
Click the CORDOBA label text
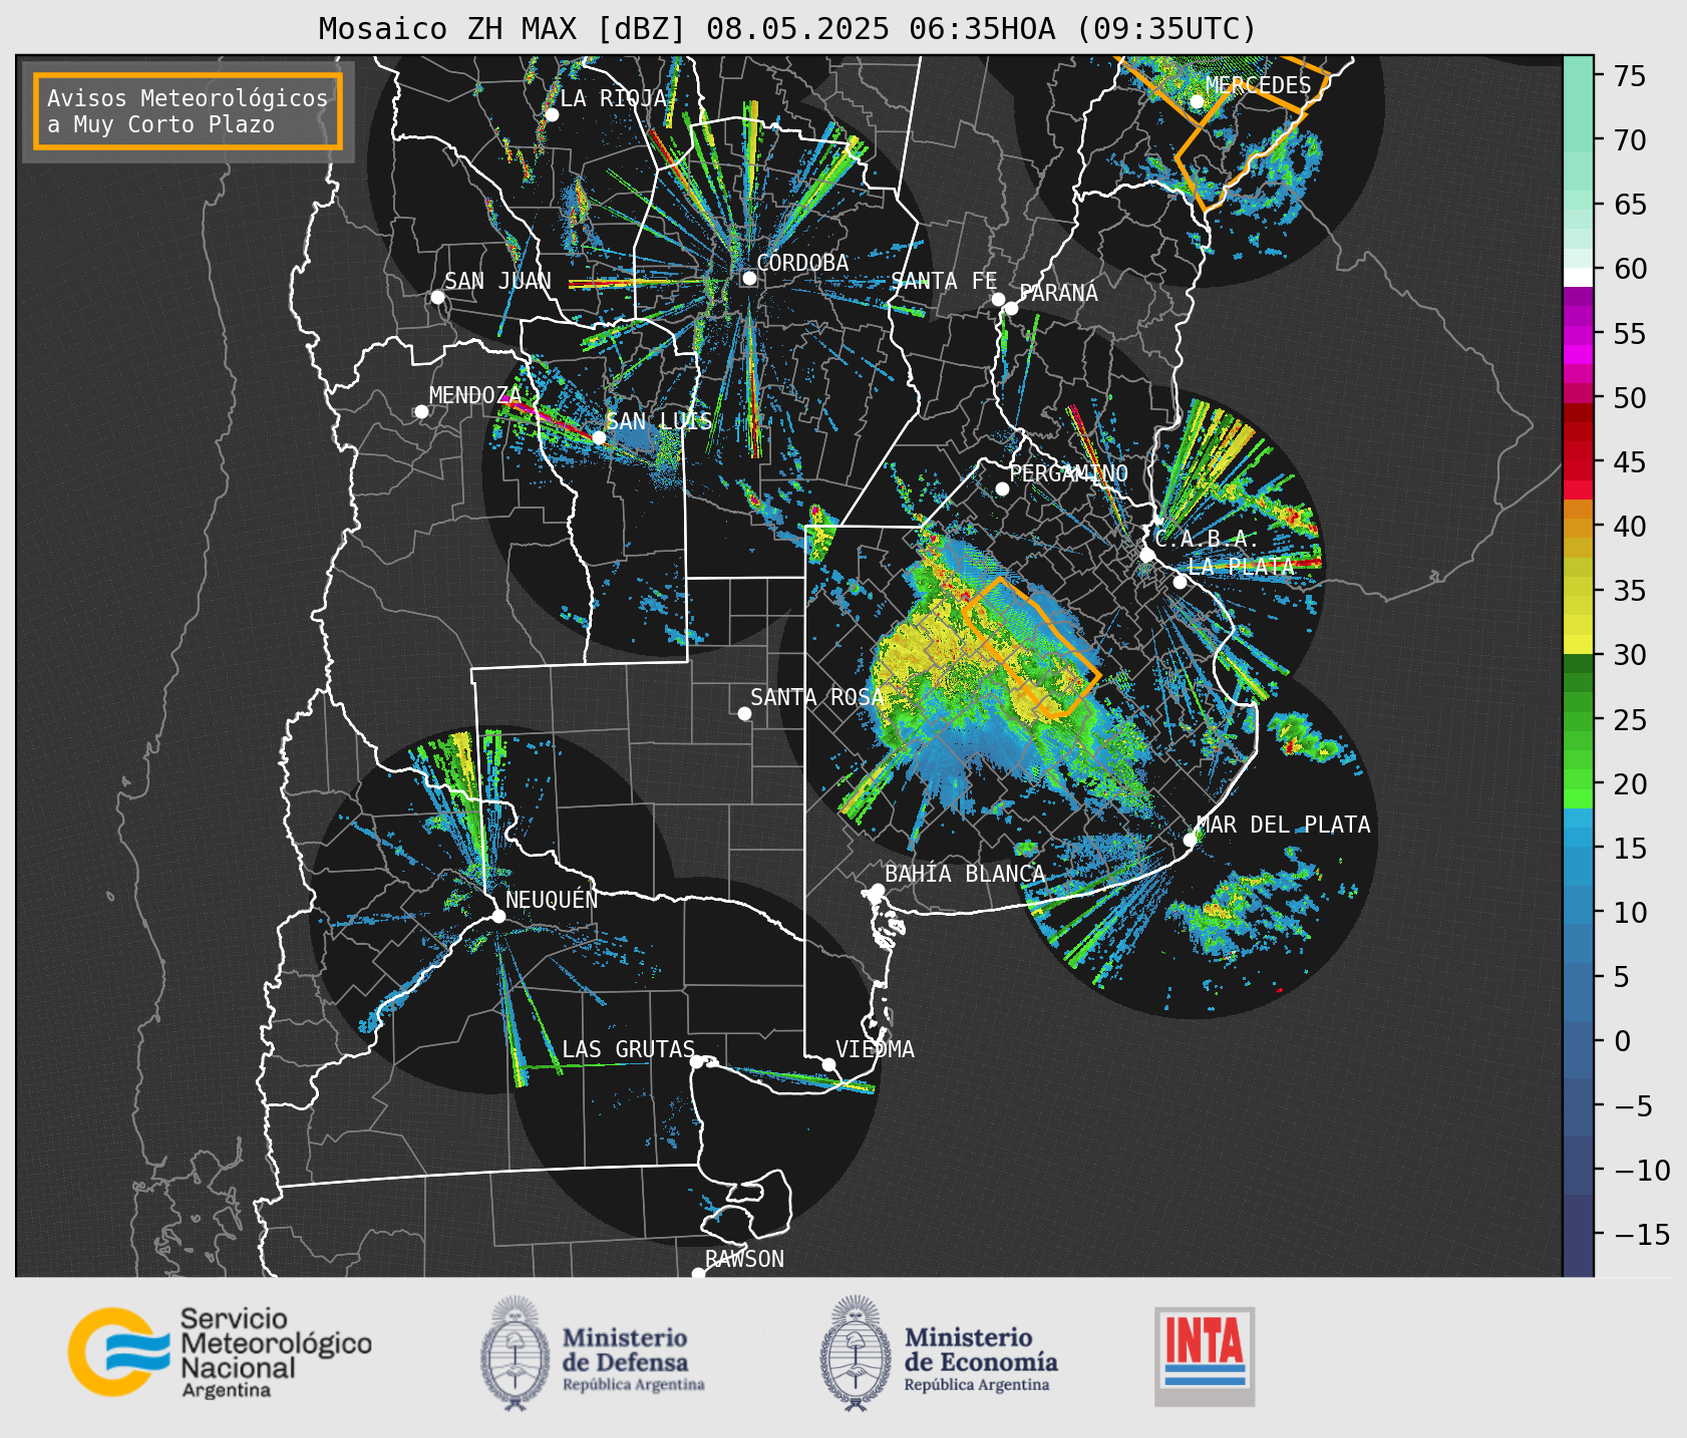coord(803,262)
